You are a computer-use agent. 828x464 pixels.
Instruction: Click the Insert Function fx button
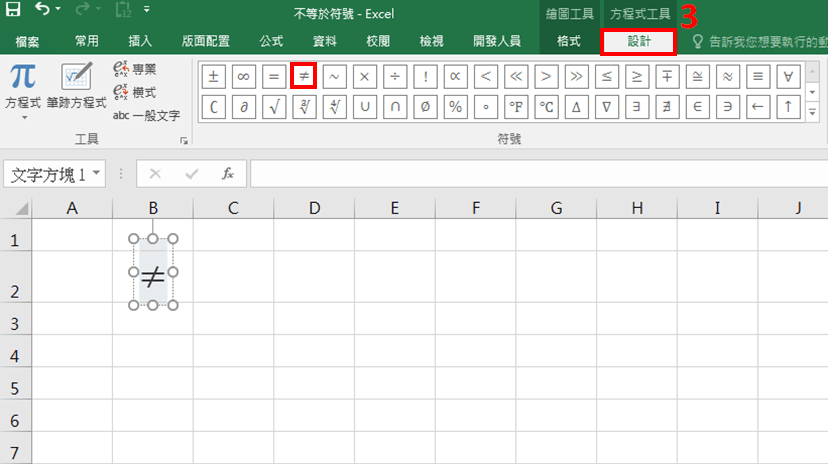[227, 174]
